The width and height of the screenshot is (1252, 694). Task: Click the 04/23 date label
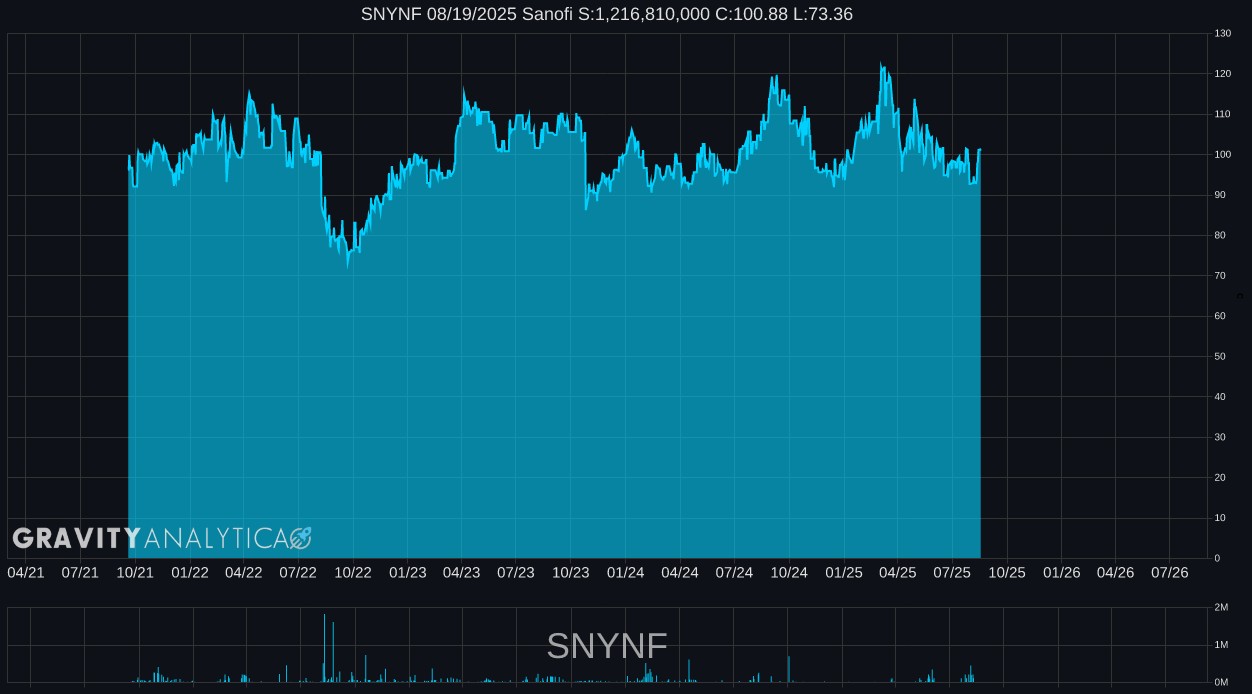461,572
